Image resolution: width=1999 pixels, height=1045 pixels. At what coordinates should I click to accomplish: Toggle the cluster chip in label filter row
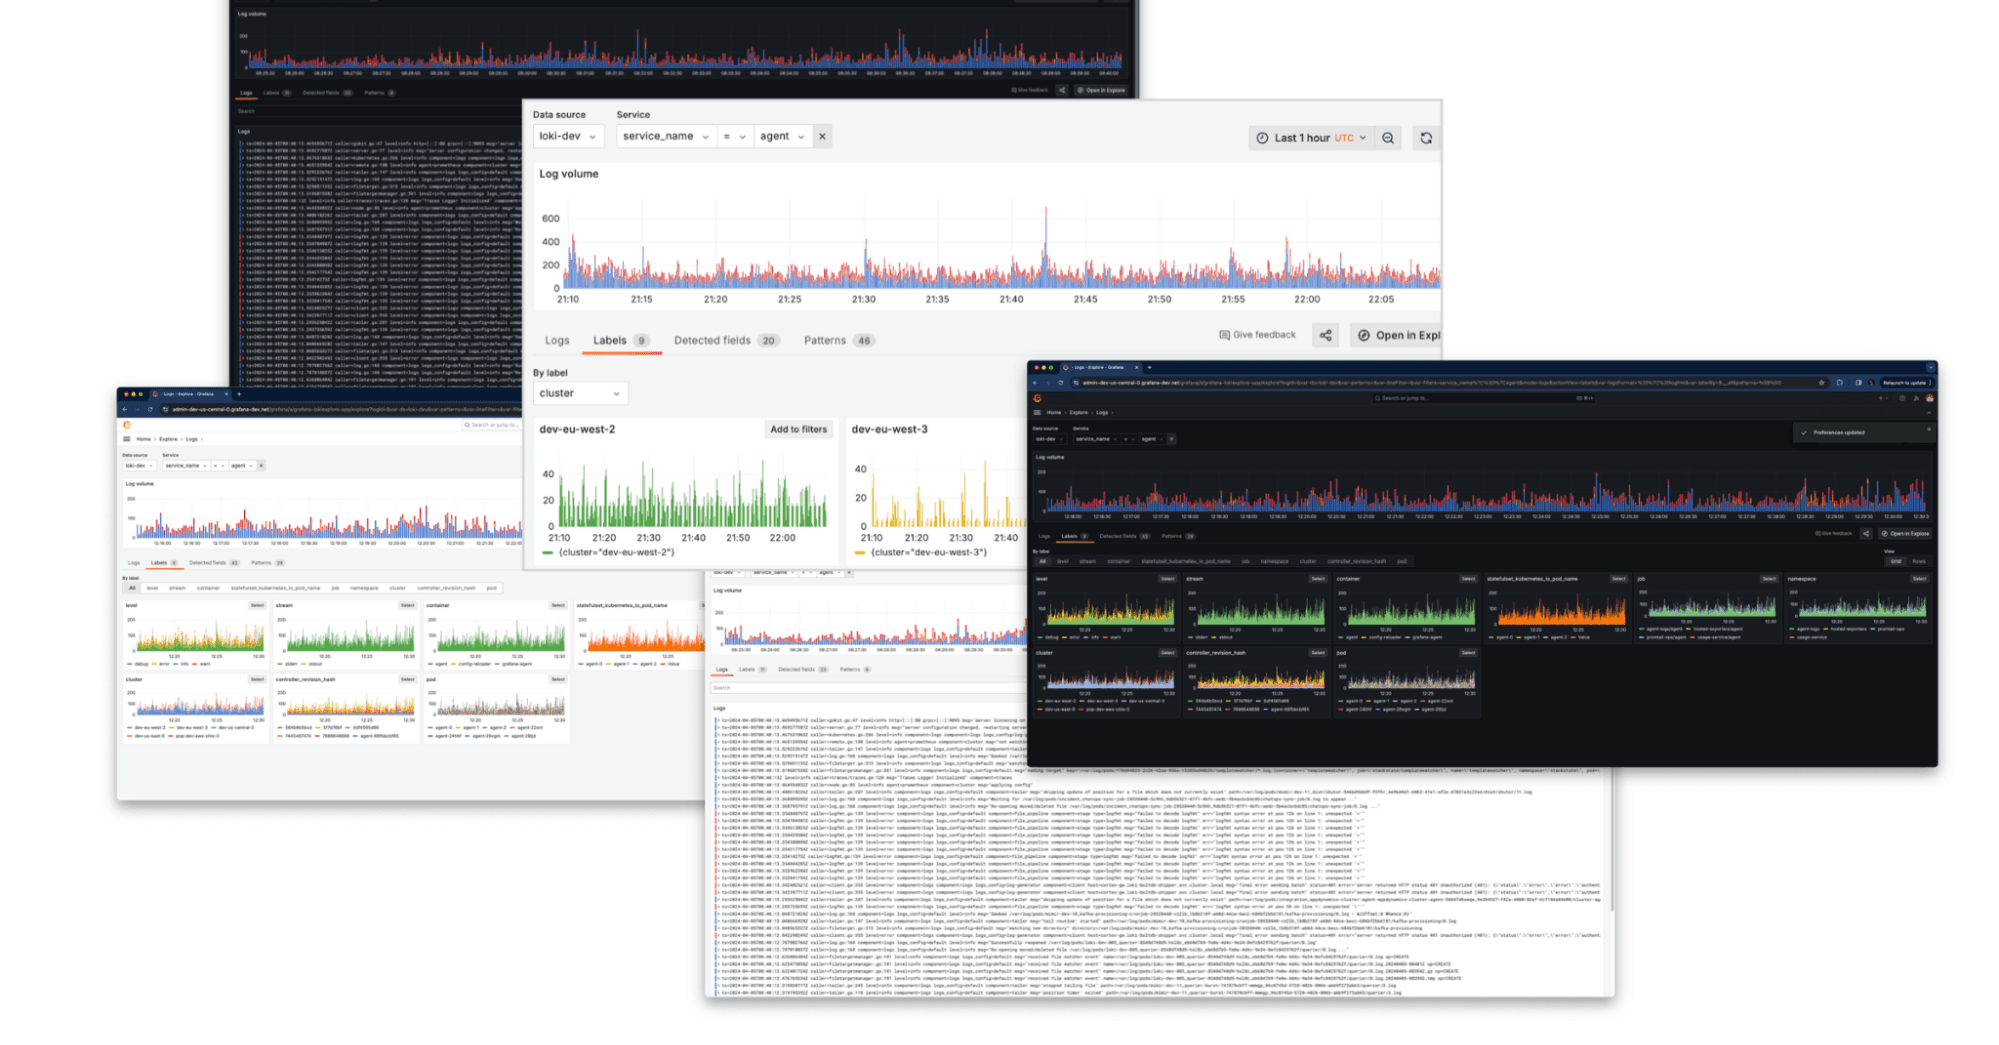coord(1309,561)
